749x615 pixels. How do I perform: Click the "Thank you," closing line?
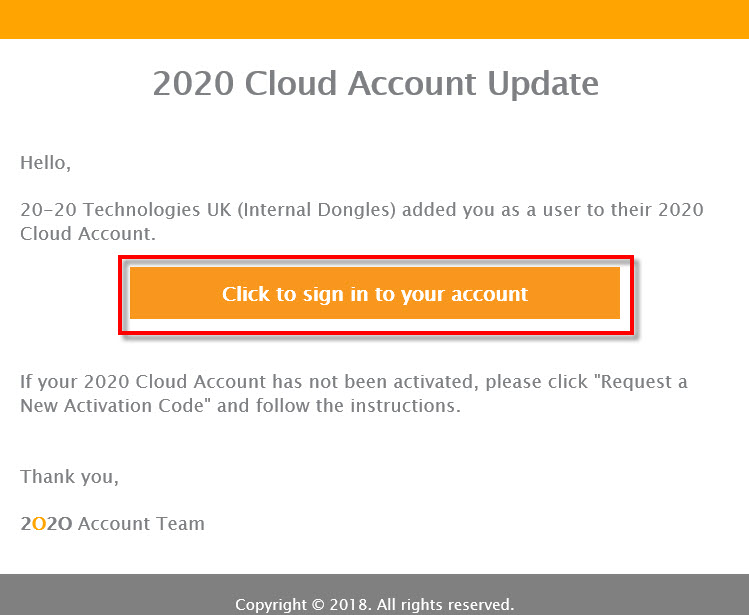pos(69,476)
